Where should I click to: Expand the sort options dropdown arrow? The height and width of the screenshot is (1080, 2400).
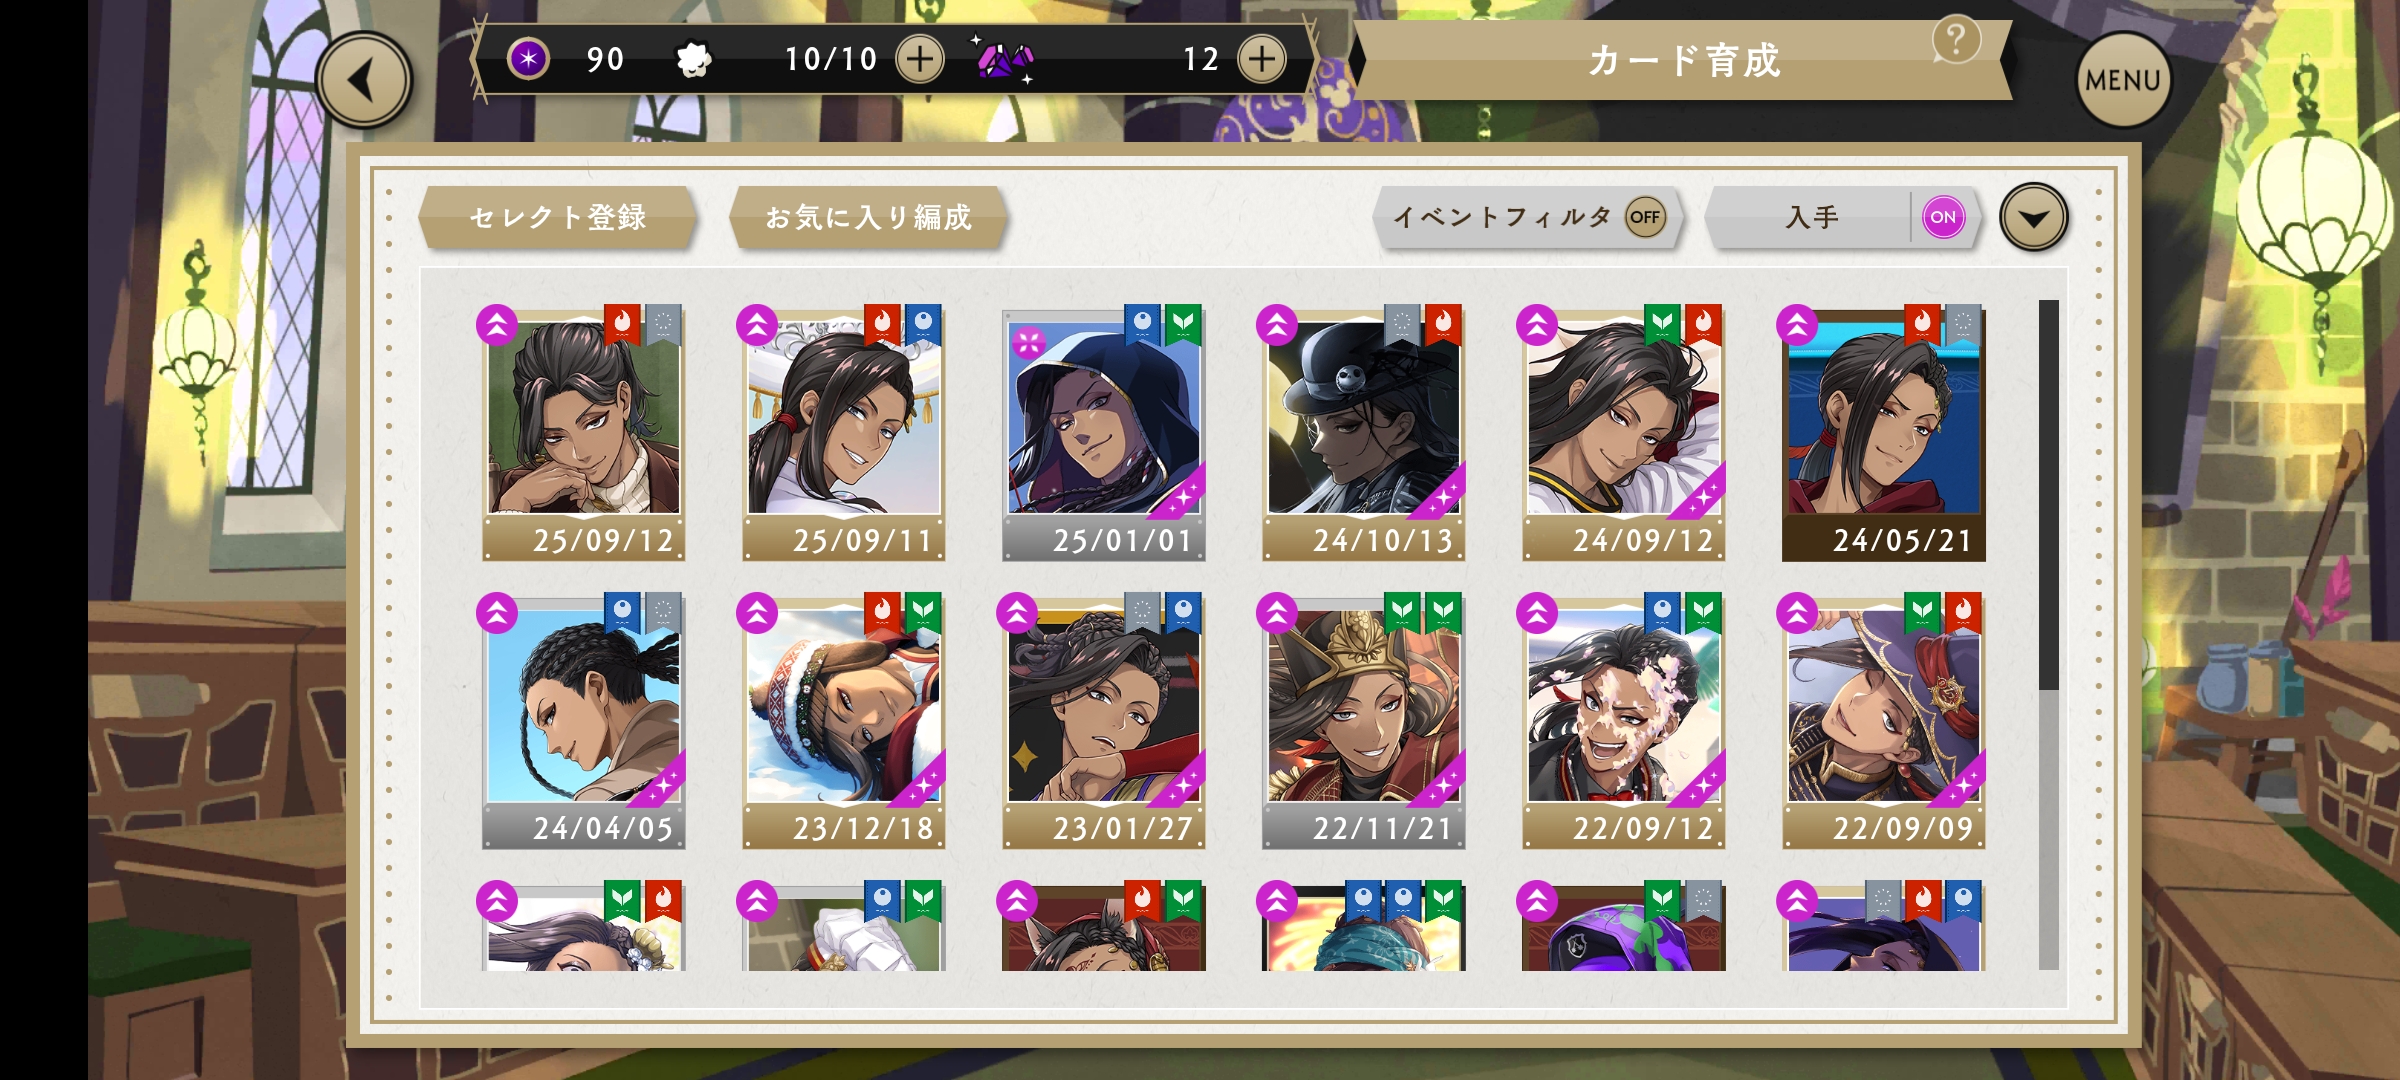point(2033,217)
